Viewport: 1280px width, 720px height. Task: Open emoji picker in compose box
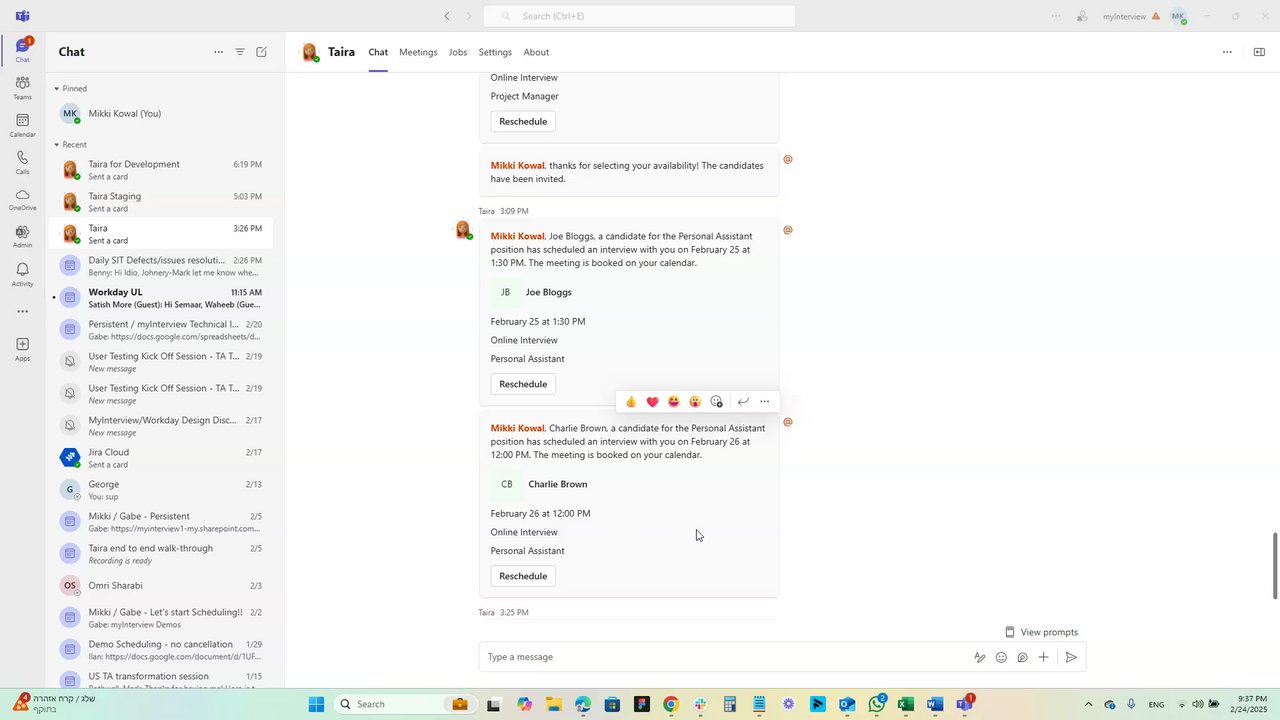point(1001,657)
